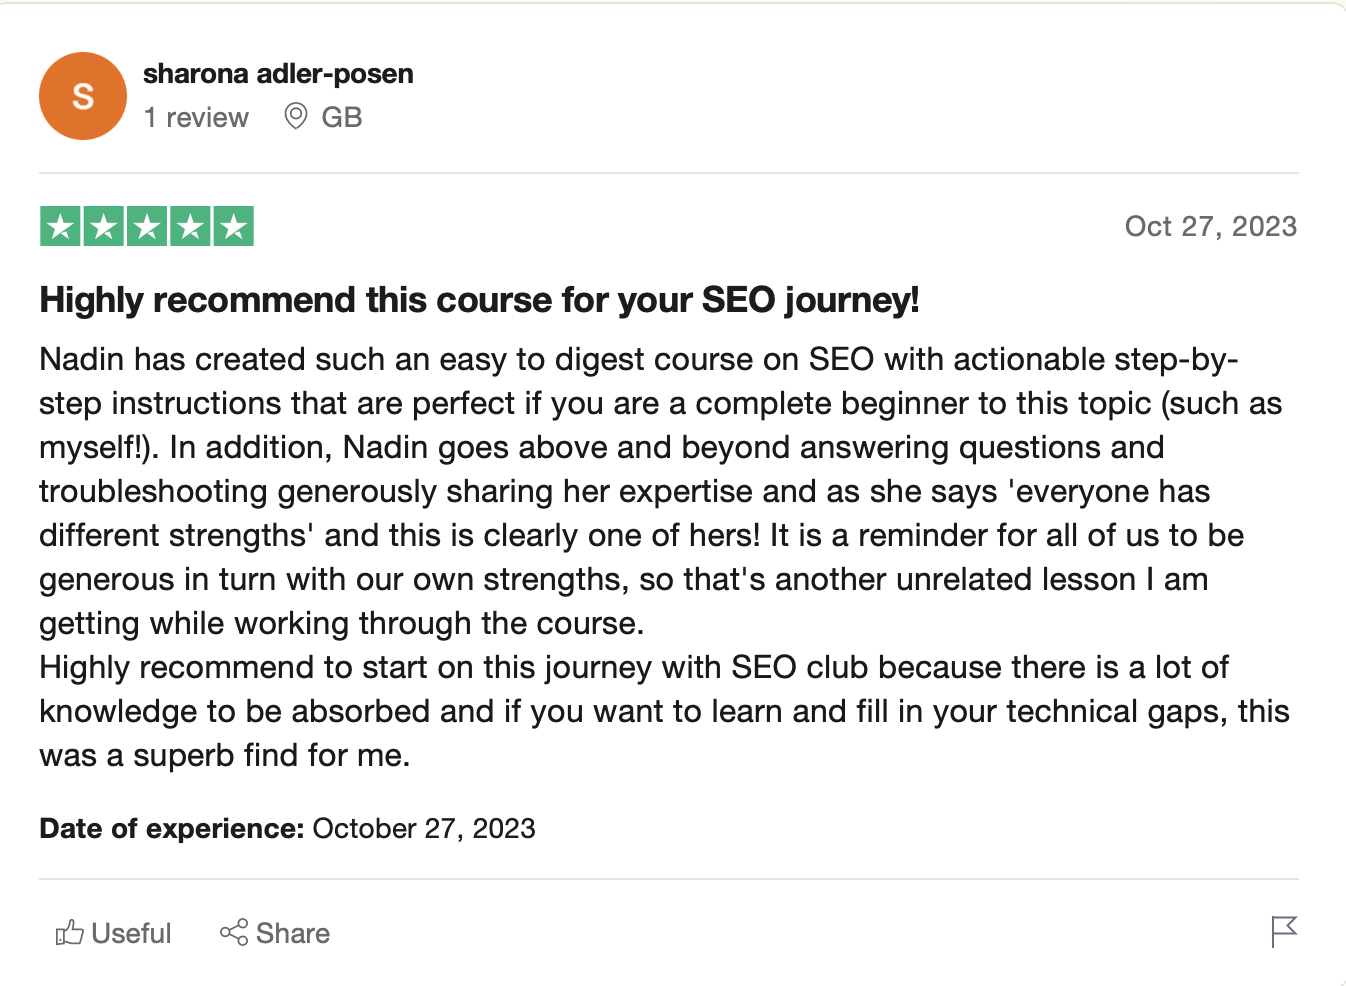The image size is (1346, 986).
Task: Click the "October 27, 2023" experience date
Action: point(424,829)
